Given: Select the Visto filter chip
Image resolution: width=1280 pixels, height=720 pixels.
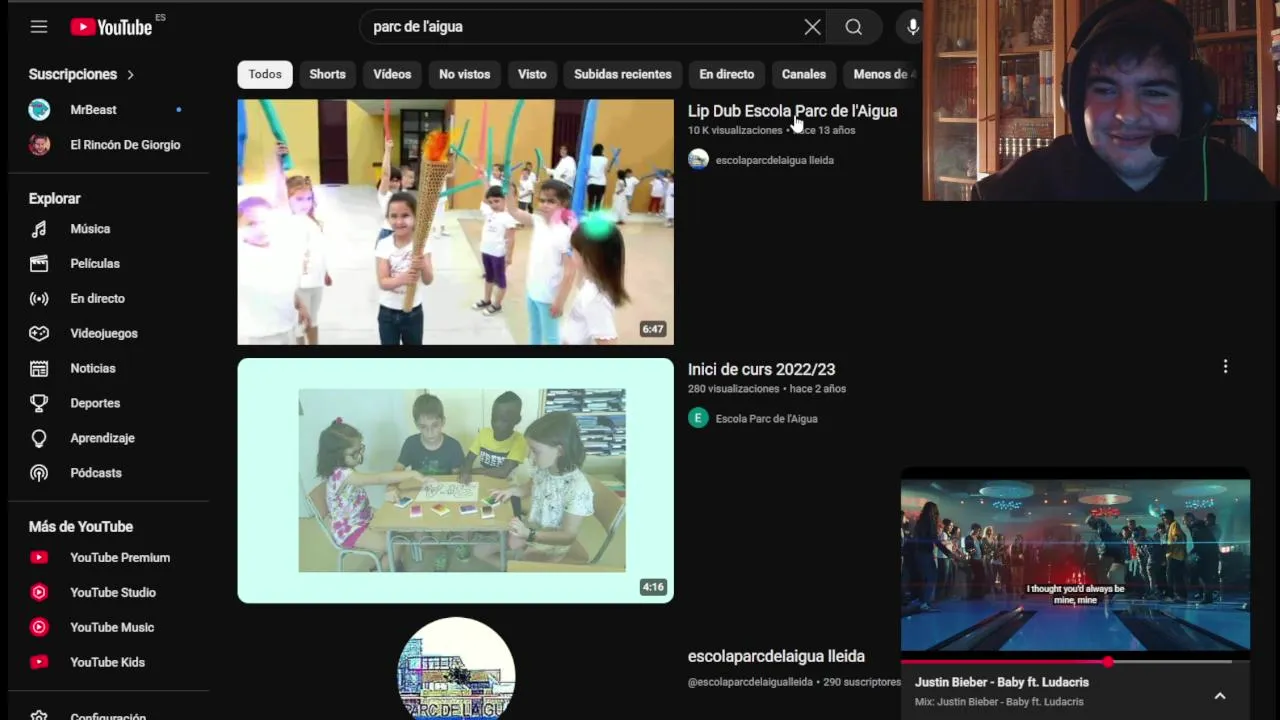Looking at the screenshot, I should [532, 74].
